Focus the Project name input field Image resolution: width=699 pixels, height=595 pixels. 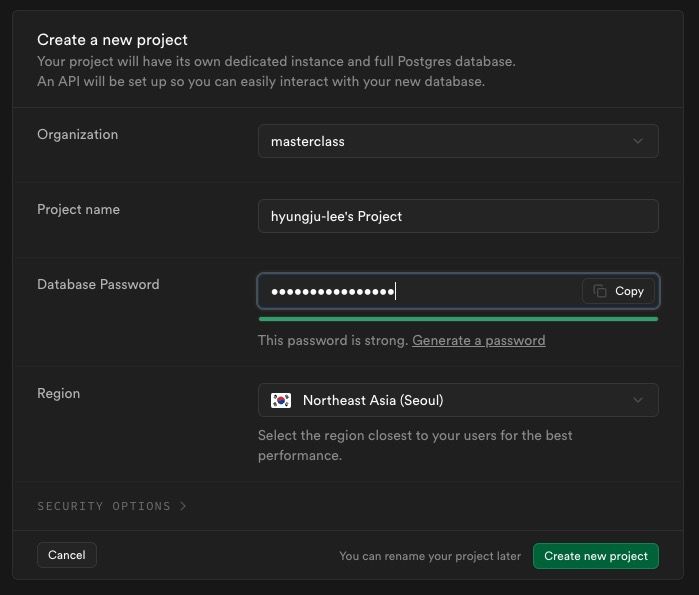(458, 216)
